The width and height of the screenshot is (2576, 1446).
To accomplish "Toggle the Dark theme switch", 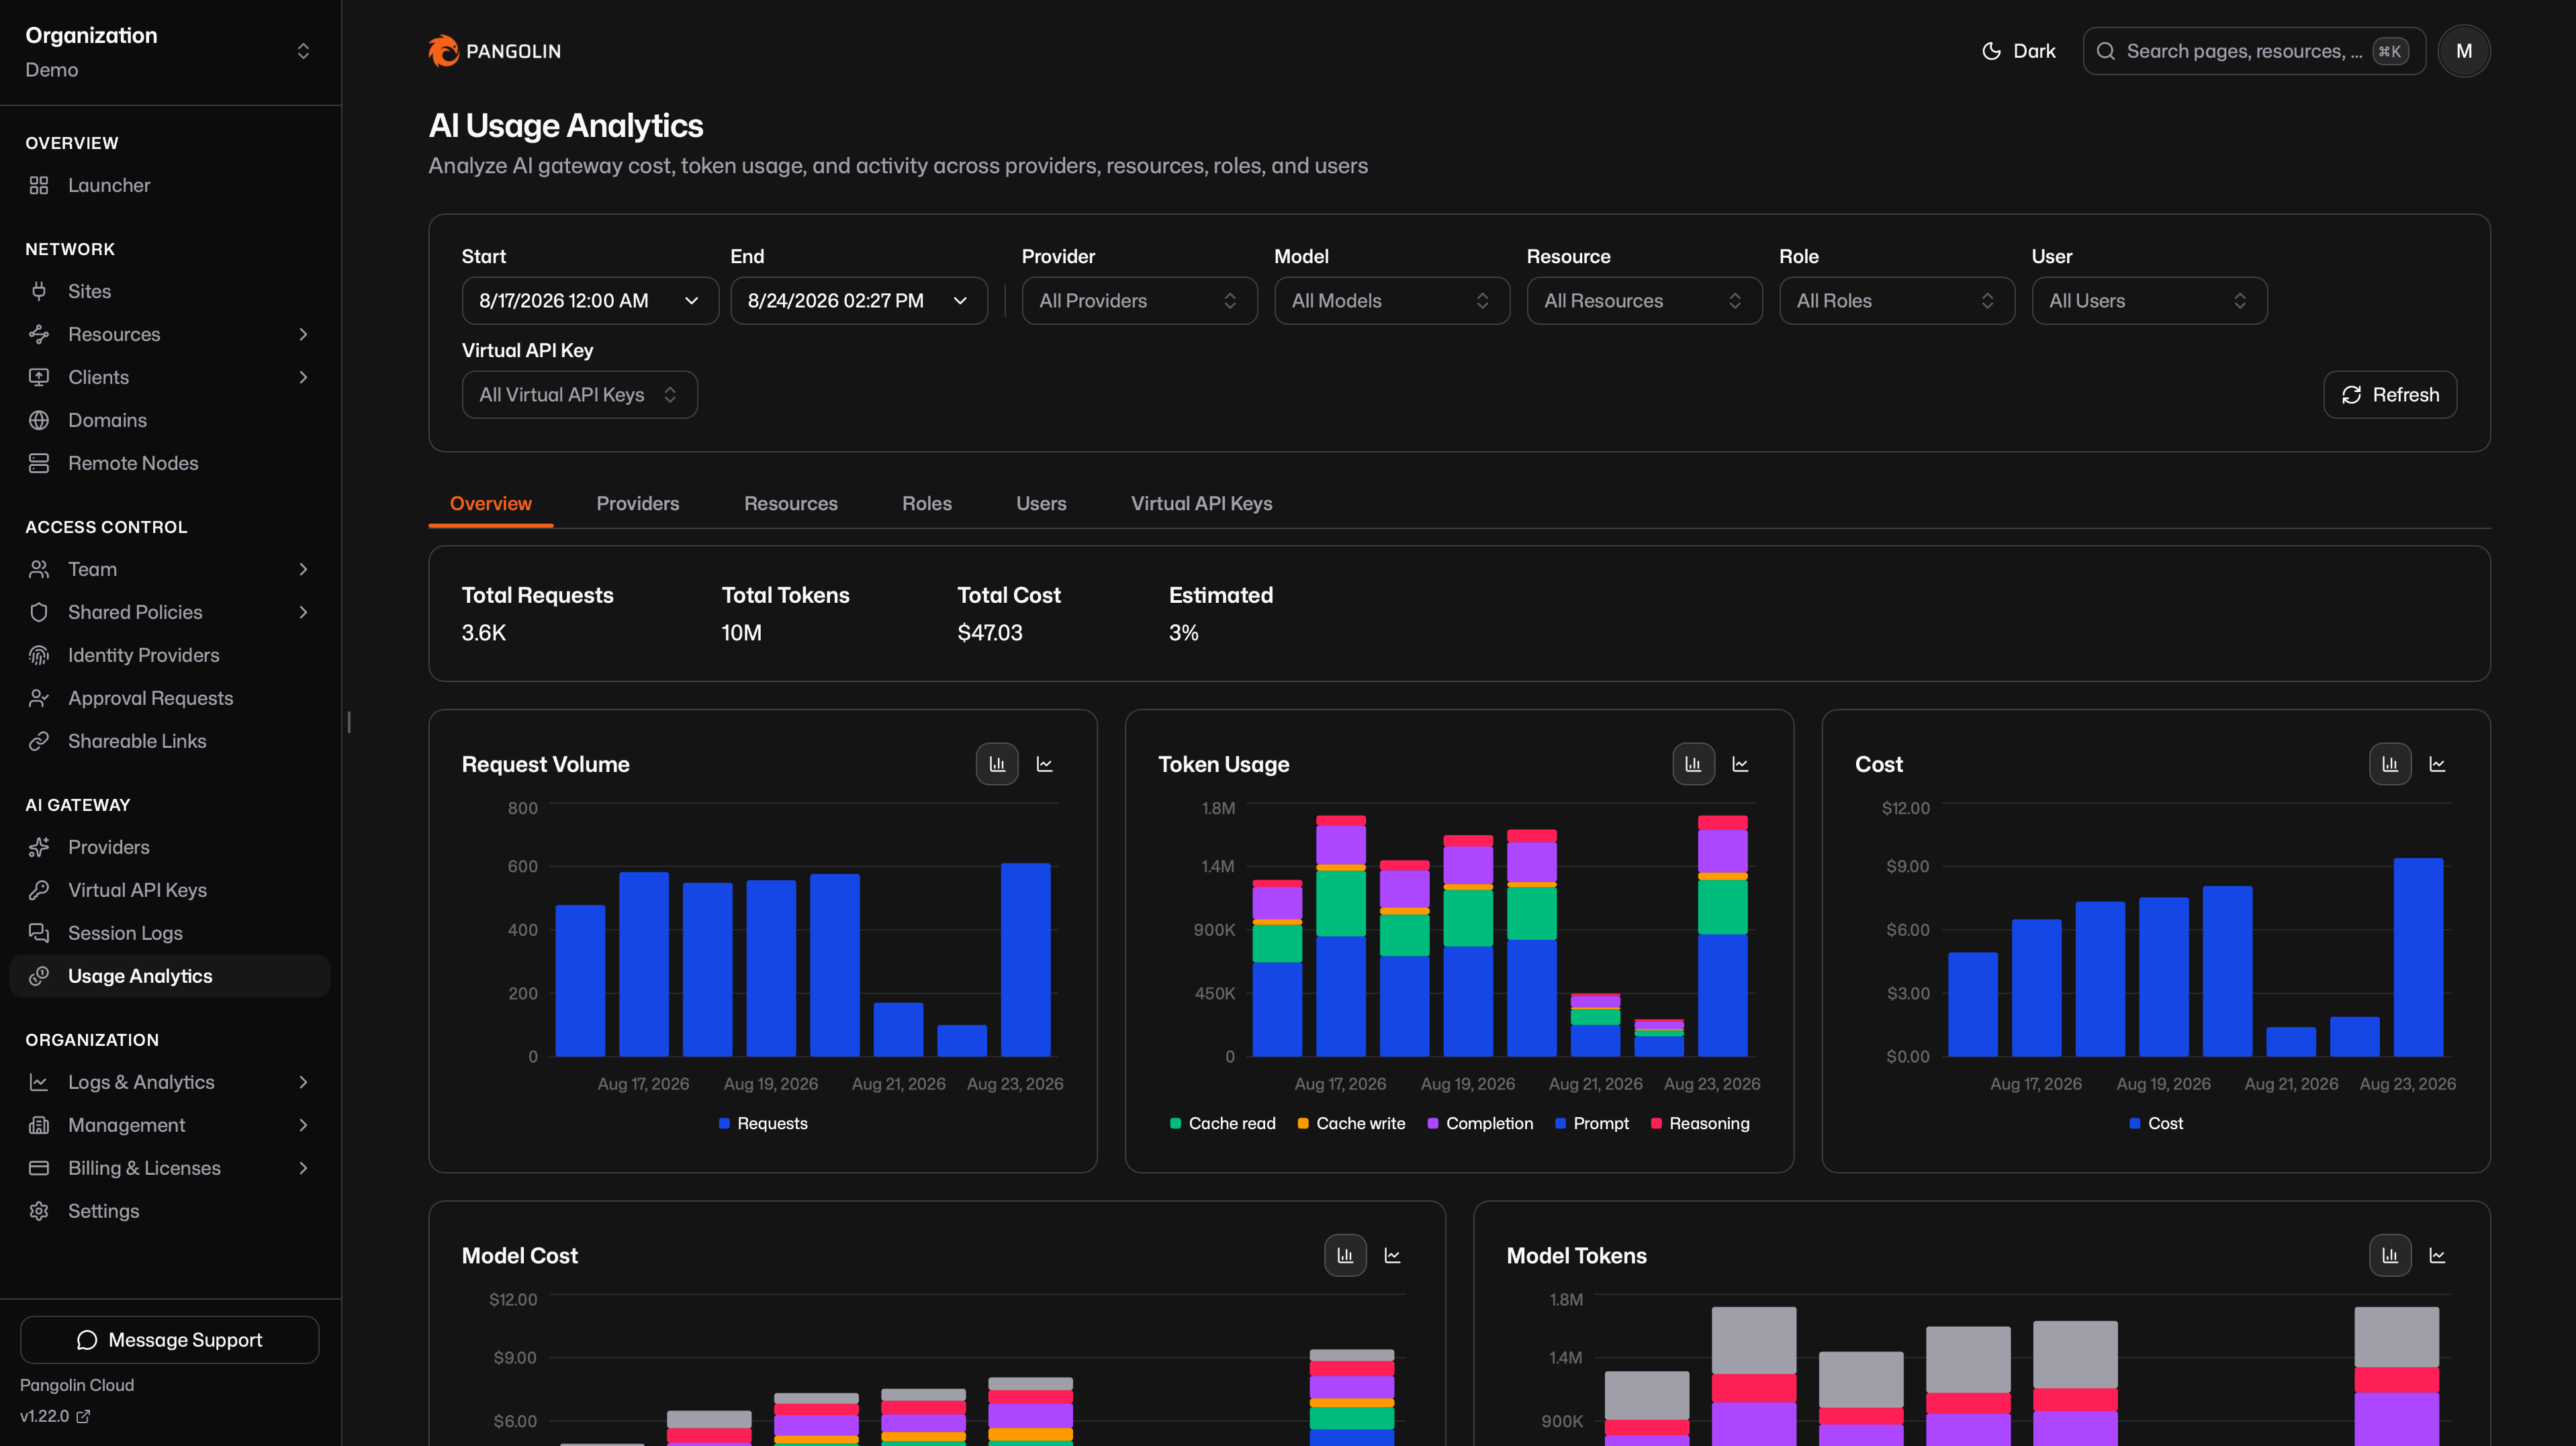I will [x=2018, y=51].
